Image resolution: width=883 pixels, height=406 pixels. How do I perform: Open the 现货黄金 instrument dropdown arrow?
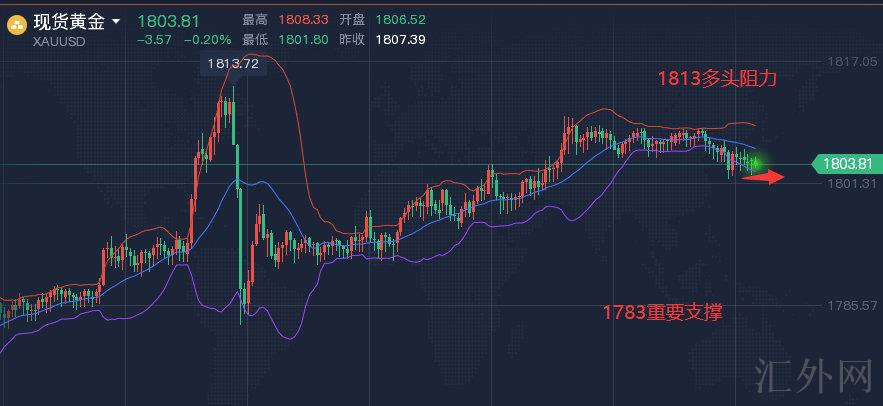click(x=116, y=21)
